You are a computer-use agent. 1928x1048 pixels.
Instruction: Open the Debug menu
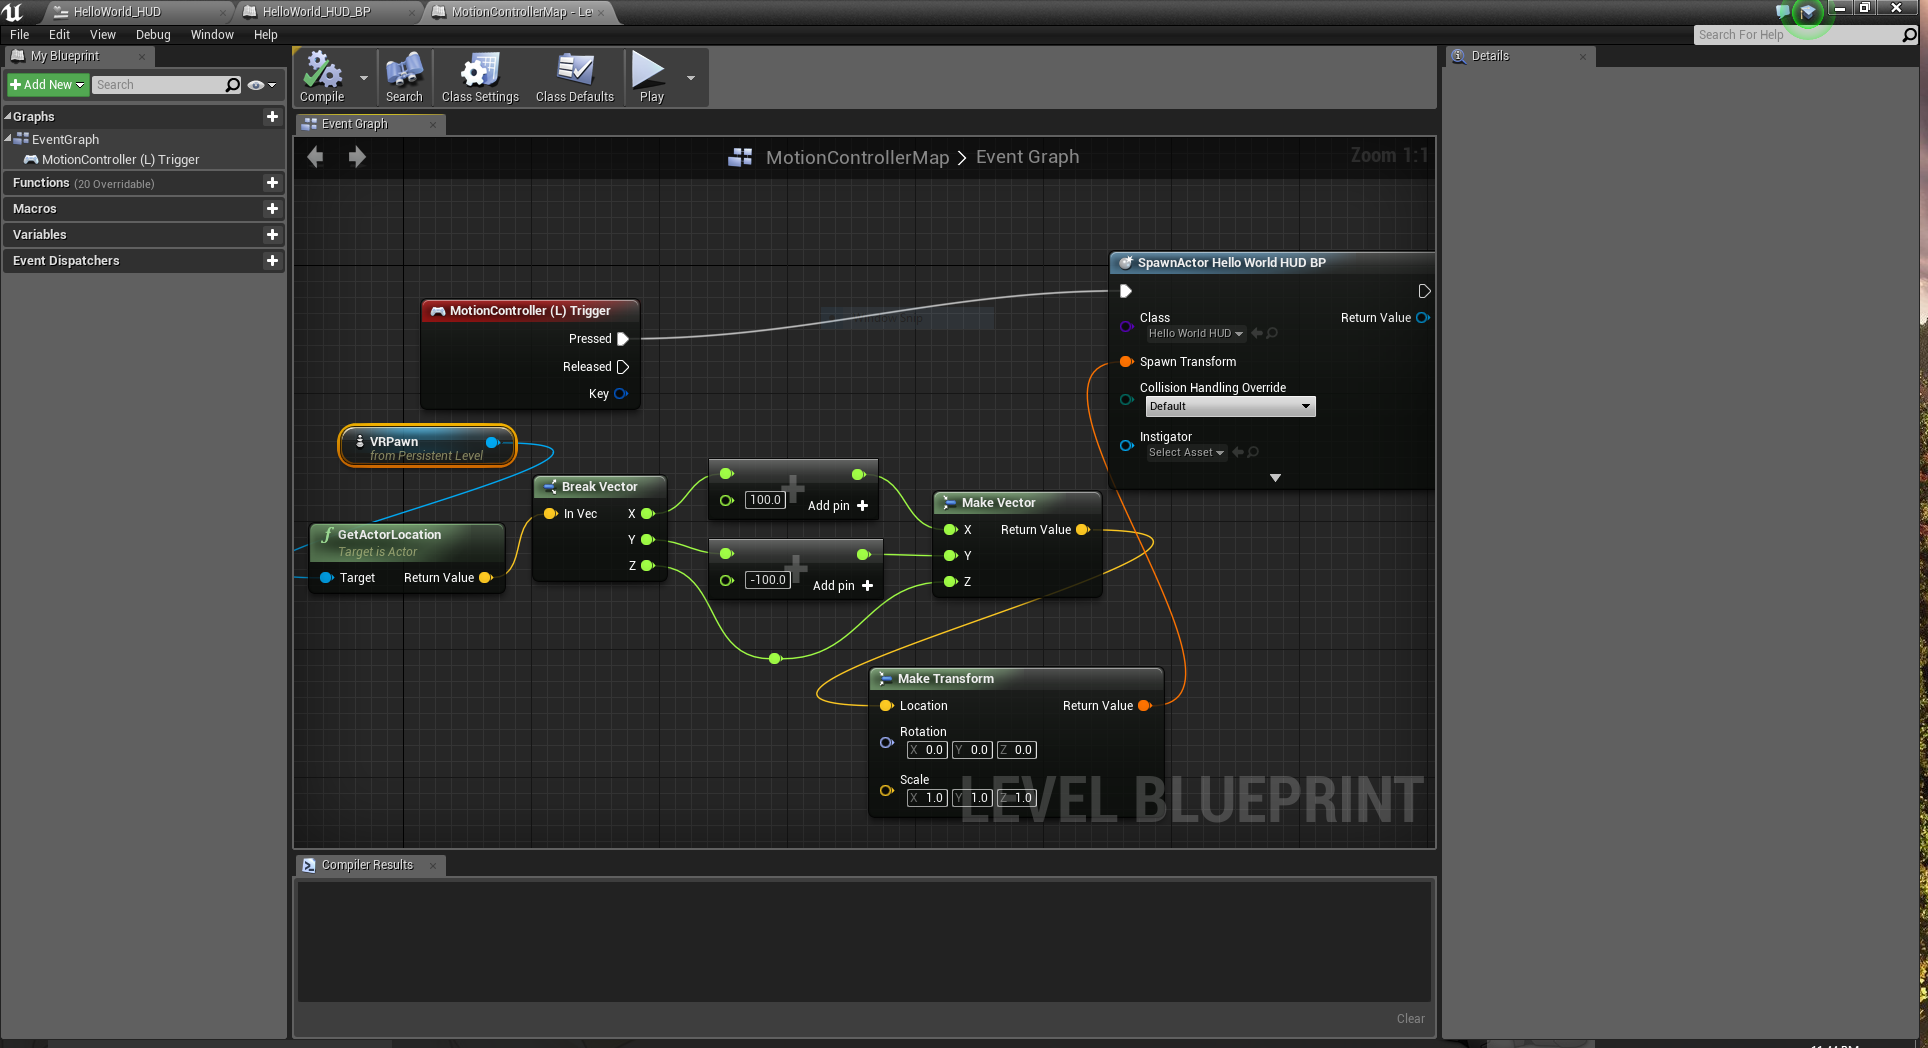tap(153, 34)
